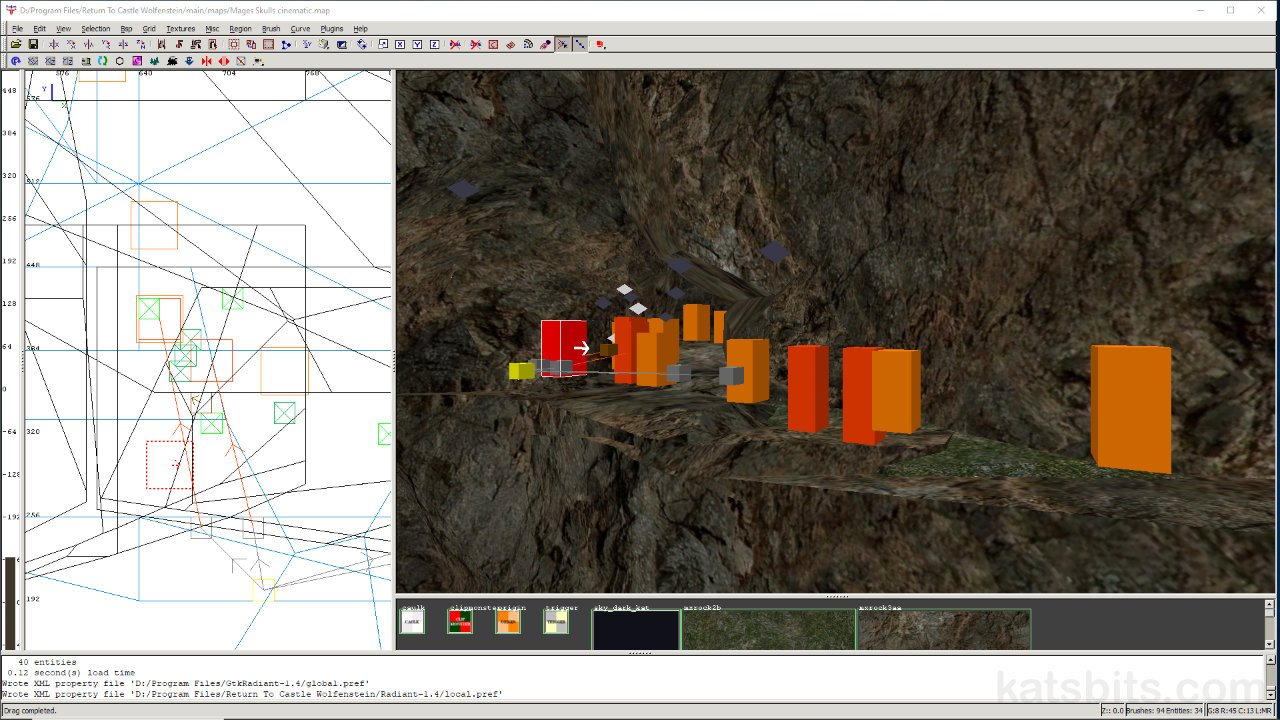Click the Texture view mode icon
Screen dimensions: 1280x720
pos(324,44)
